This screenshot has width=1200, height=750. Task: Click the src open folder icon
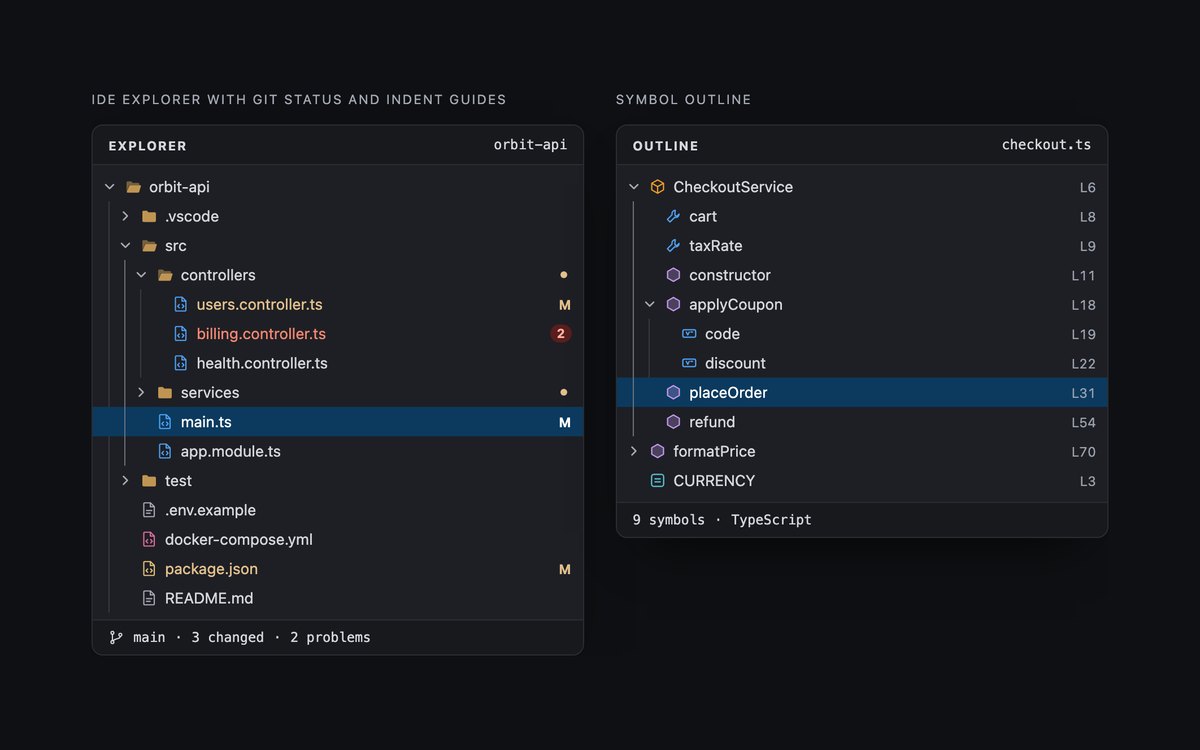tap(149, 246)
